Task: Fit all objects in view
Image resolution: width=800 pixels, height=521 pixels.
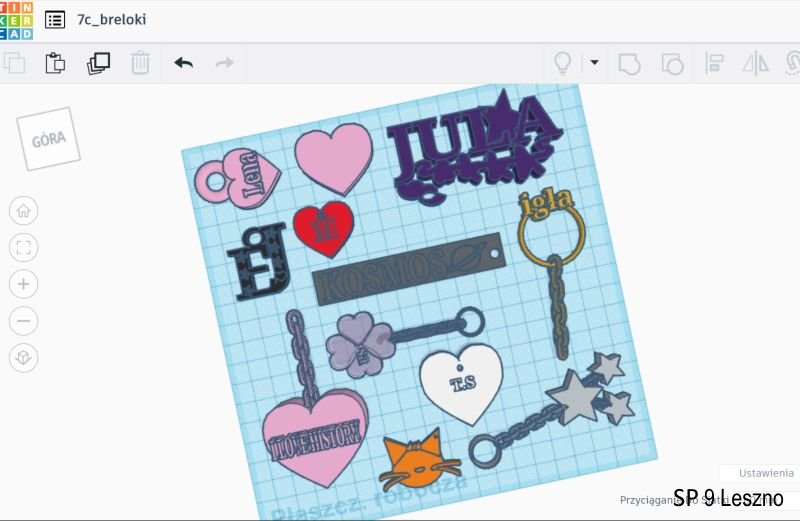Action: [x=24, y=247]
